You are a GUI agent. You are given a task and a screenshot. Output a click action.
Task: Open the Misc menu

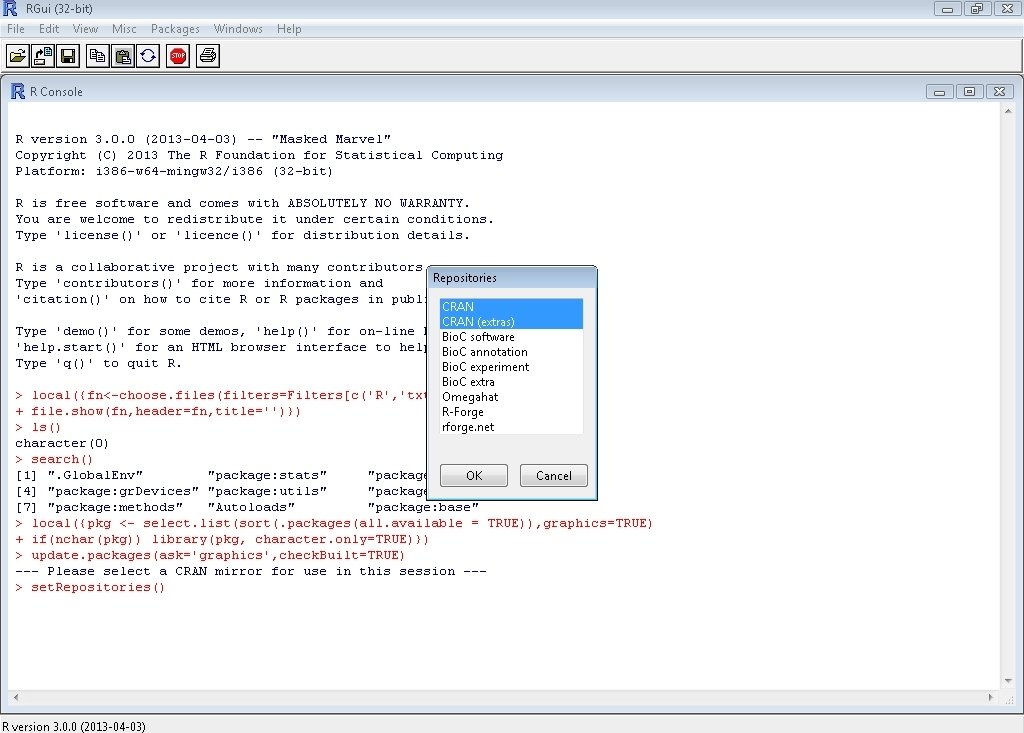pos(124,29)
